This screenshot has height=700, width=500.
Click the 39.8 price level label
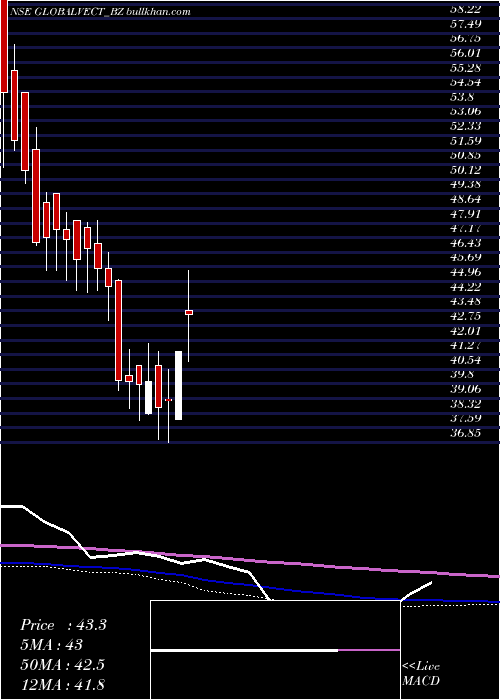pos(462,375)
